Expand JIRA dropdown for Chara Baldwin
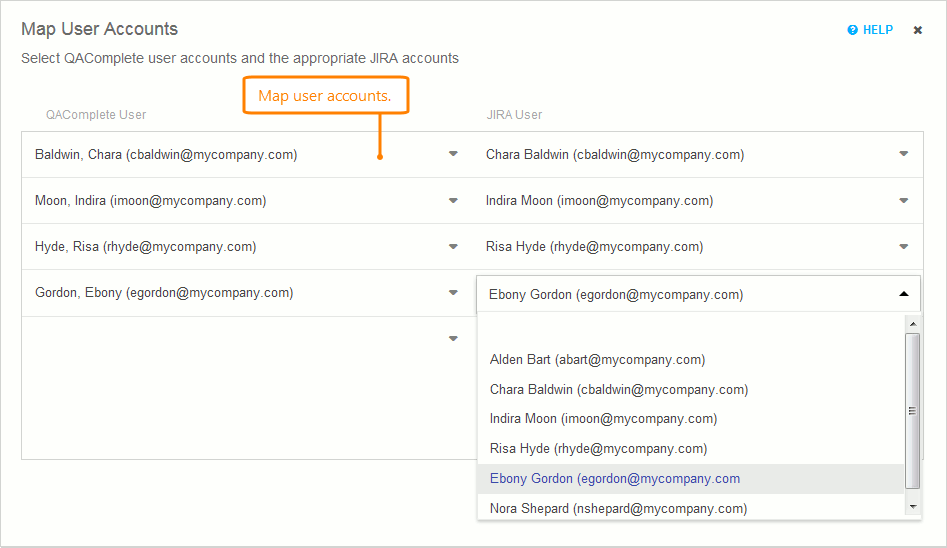This screenshot has width=947, height=548. pos(903,154)
